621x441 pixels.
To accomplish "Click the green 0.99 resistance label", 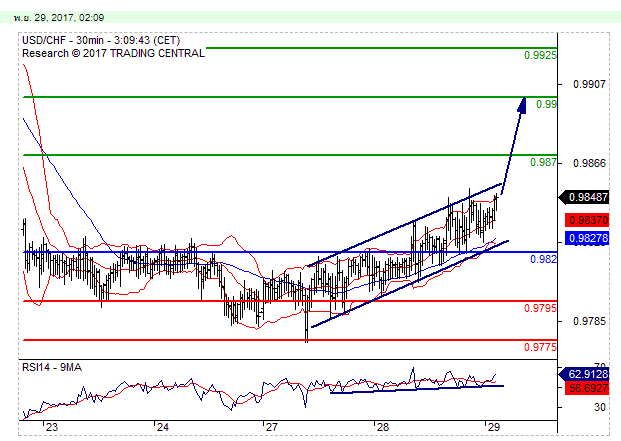I will [x=546, y=104].
